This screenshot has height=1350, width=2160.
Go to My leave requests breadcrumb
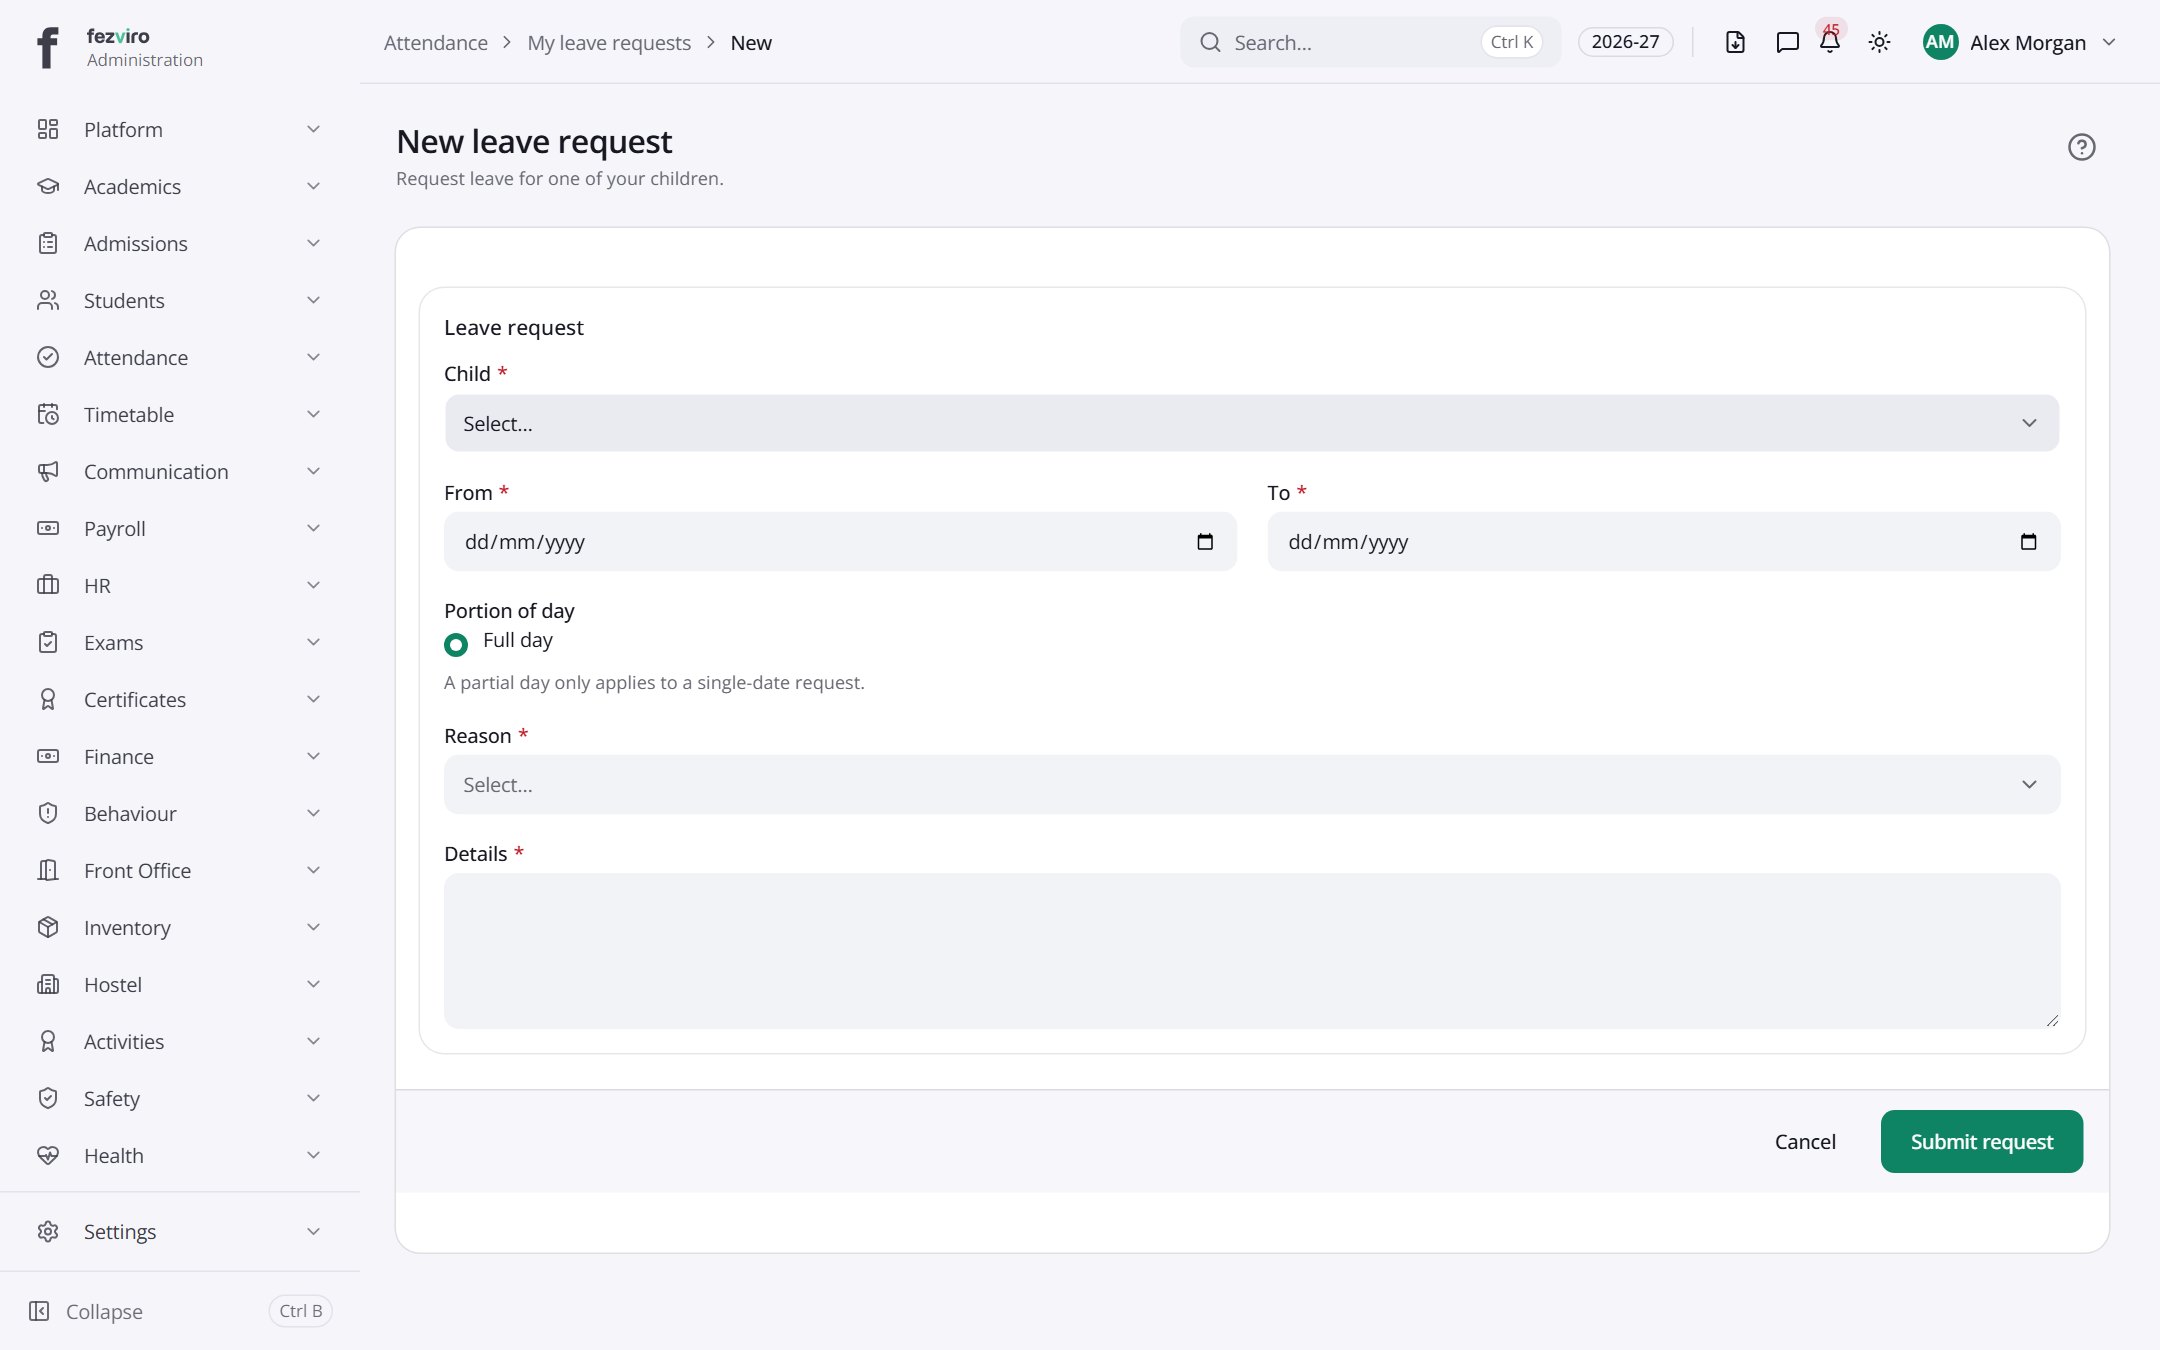(609, 42)
